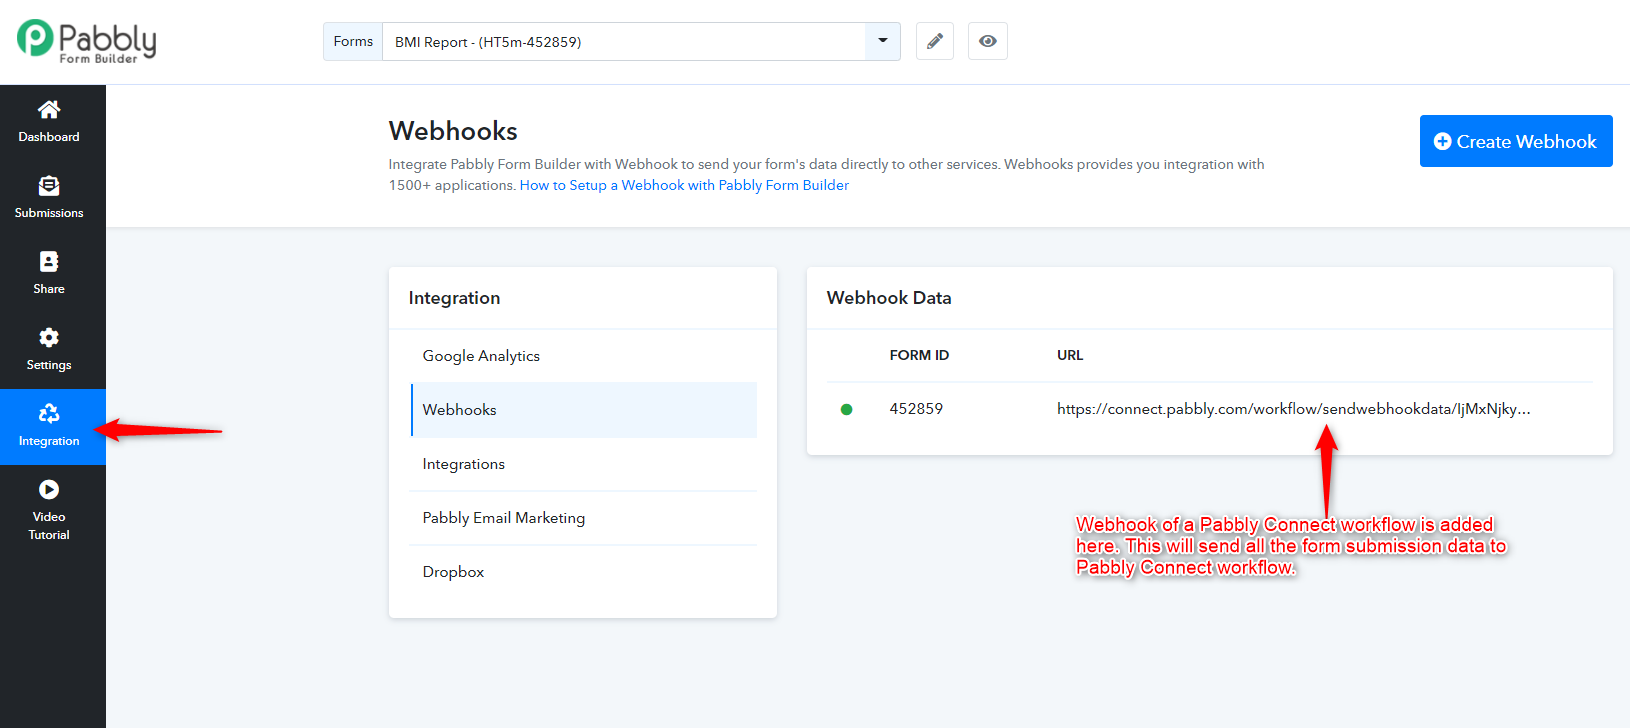Click the URL column header

pos(1070,355)
